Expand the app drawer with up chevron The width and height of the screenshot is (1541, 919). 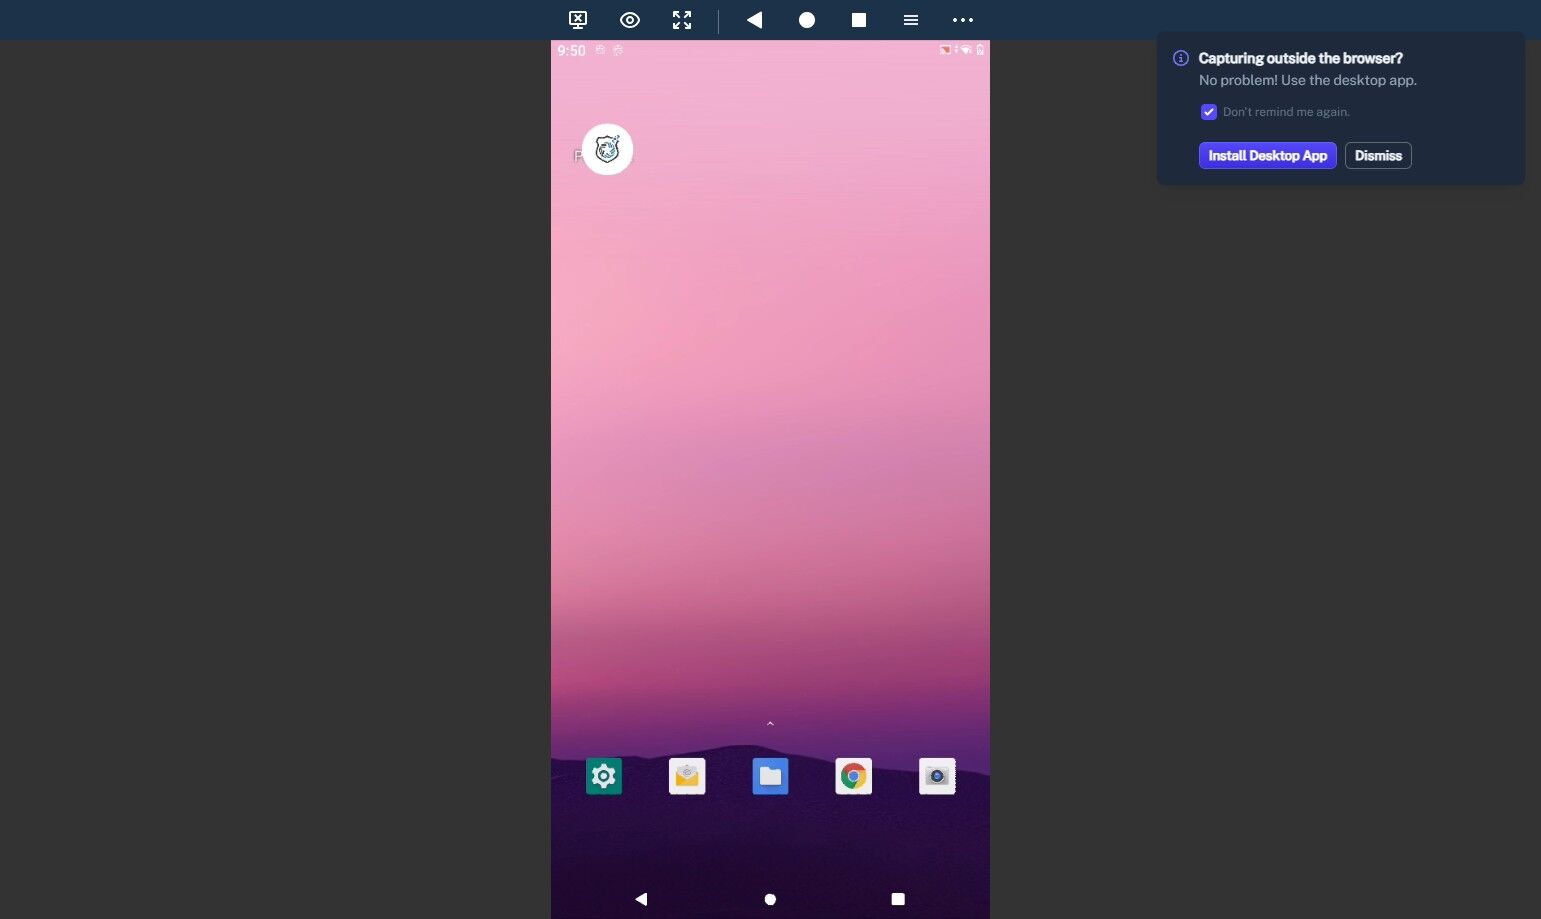click(x=770, y=723)
